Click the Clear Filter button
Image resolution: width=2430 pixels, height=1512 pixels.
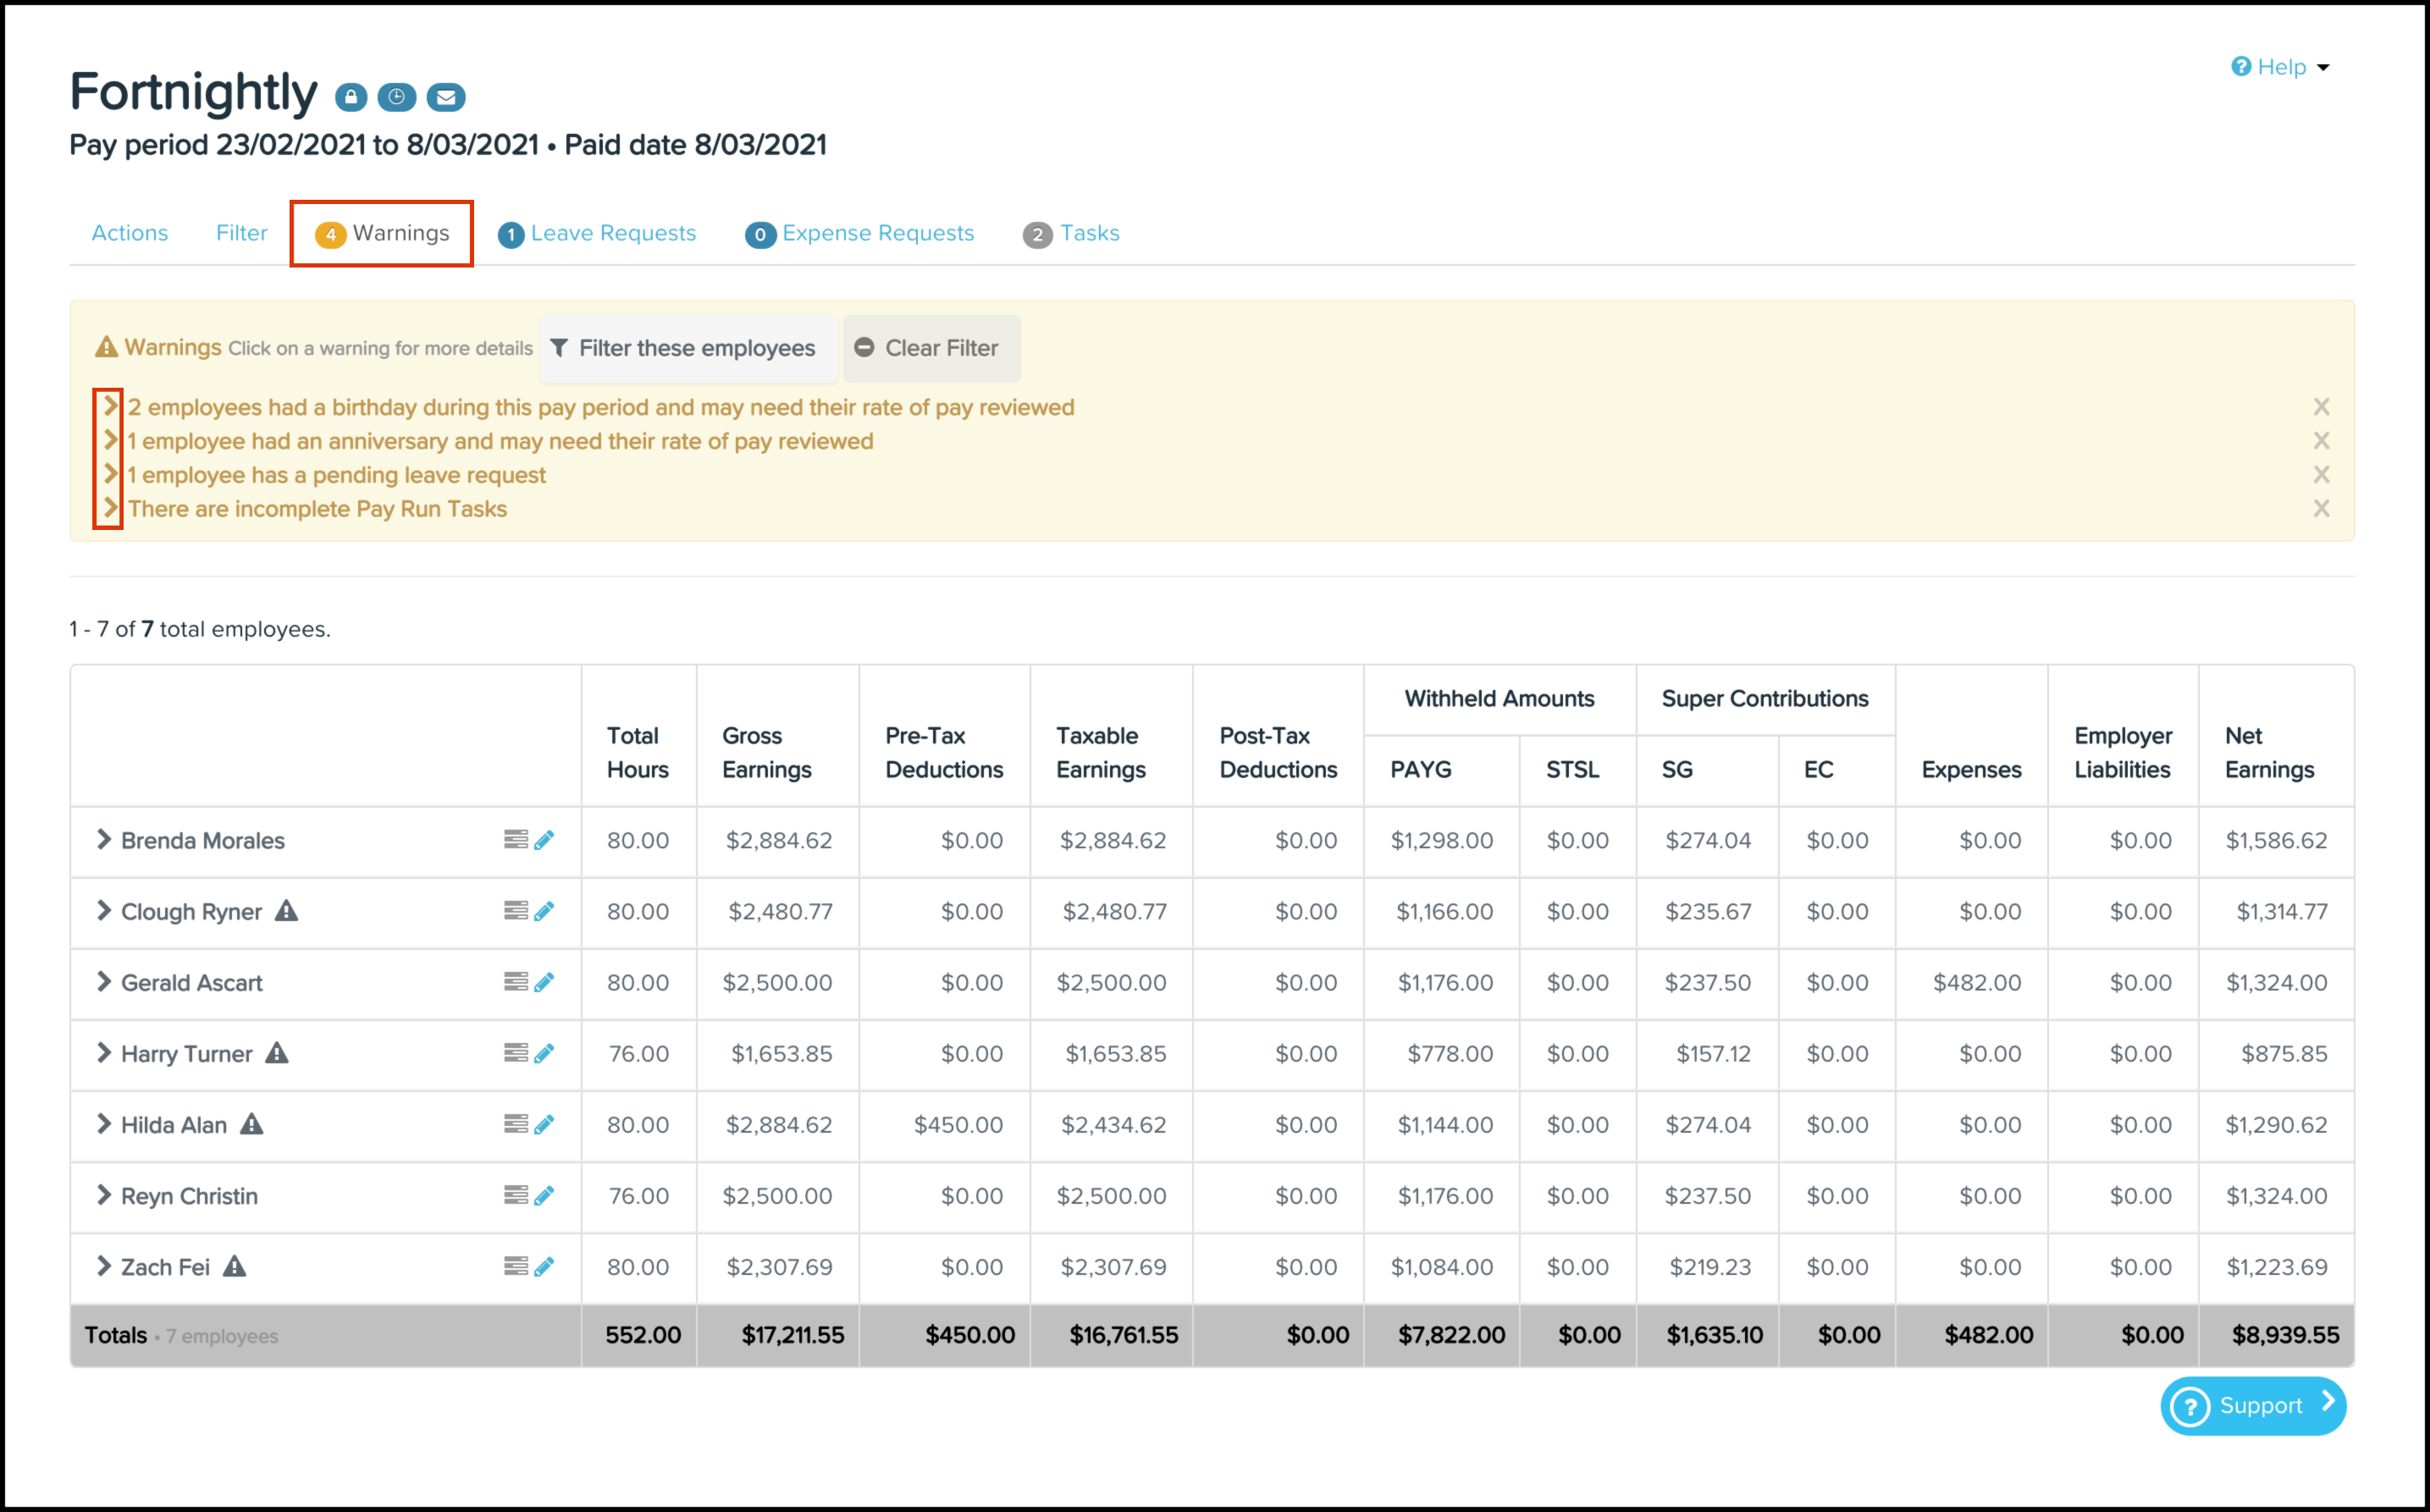[930, 348]
